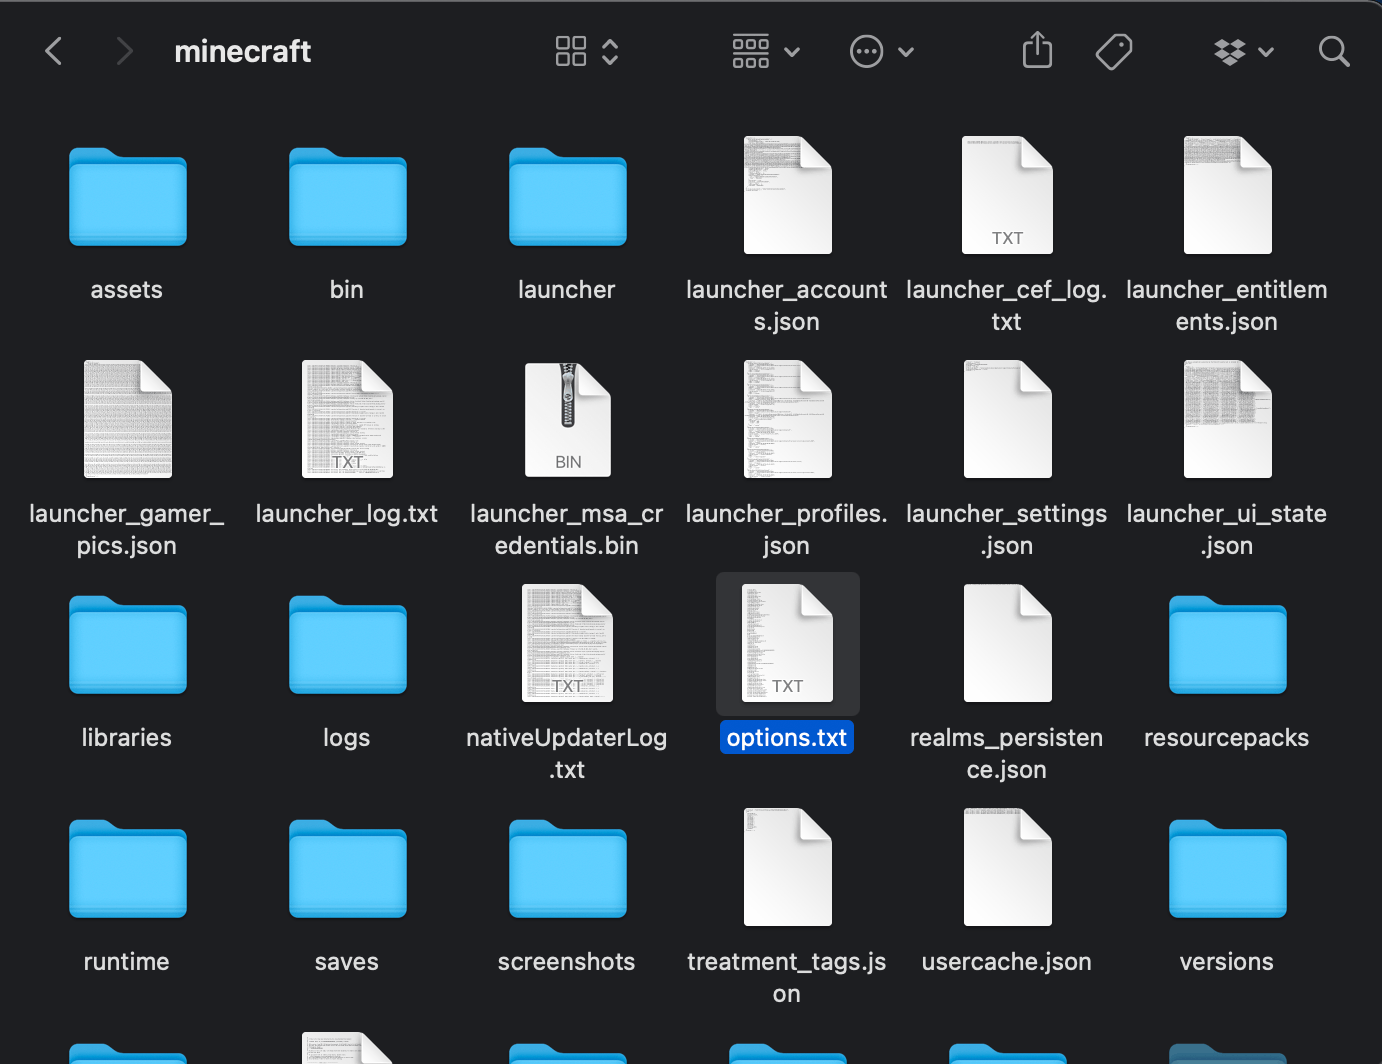
Task: Select nativeUpdaterLog.txt file icon
Action: click(x=568, y=643)
